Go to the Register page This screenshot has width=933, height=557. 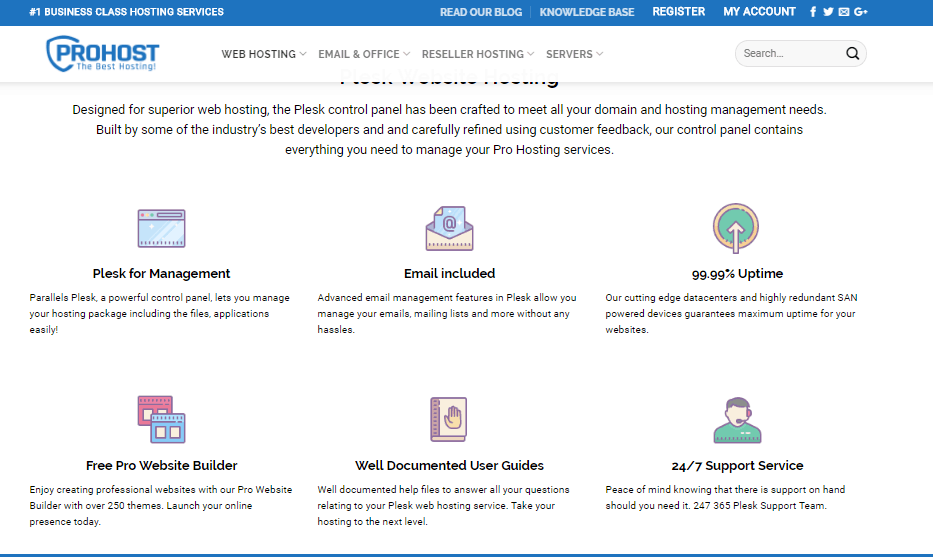678,12
